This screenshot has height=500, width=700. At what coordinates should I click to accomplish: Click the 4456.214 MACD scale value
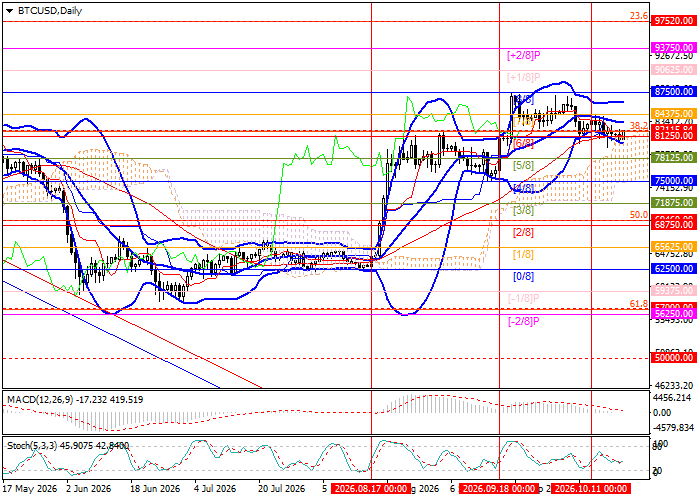coord(673,398)
